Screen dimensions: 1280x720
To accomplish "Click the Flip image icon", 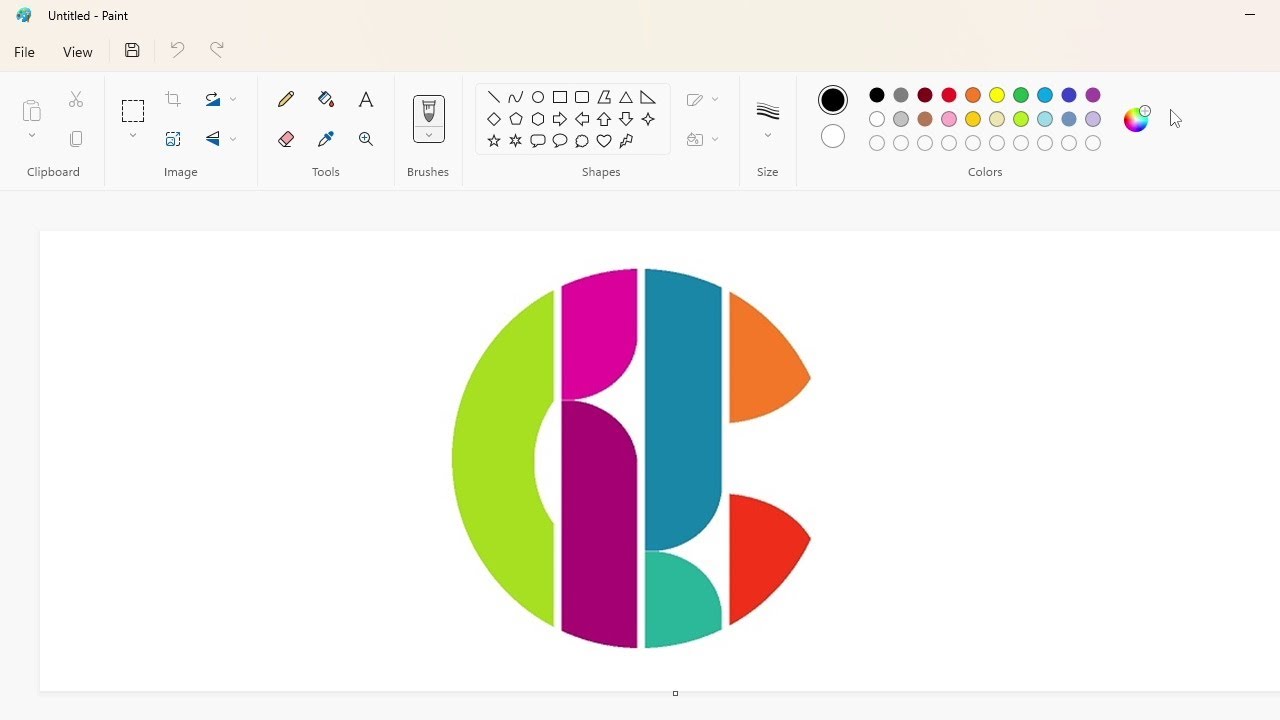I will pyautogui.click(x=213, y=139).
